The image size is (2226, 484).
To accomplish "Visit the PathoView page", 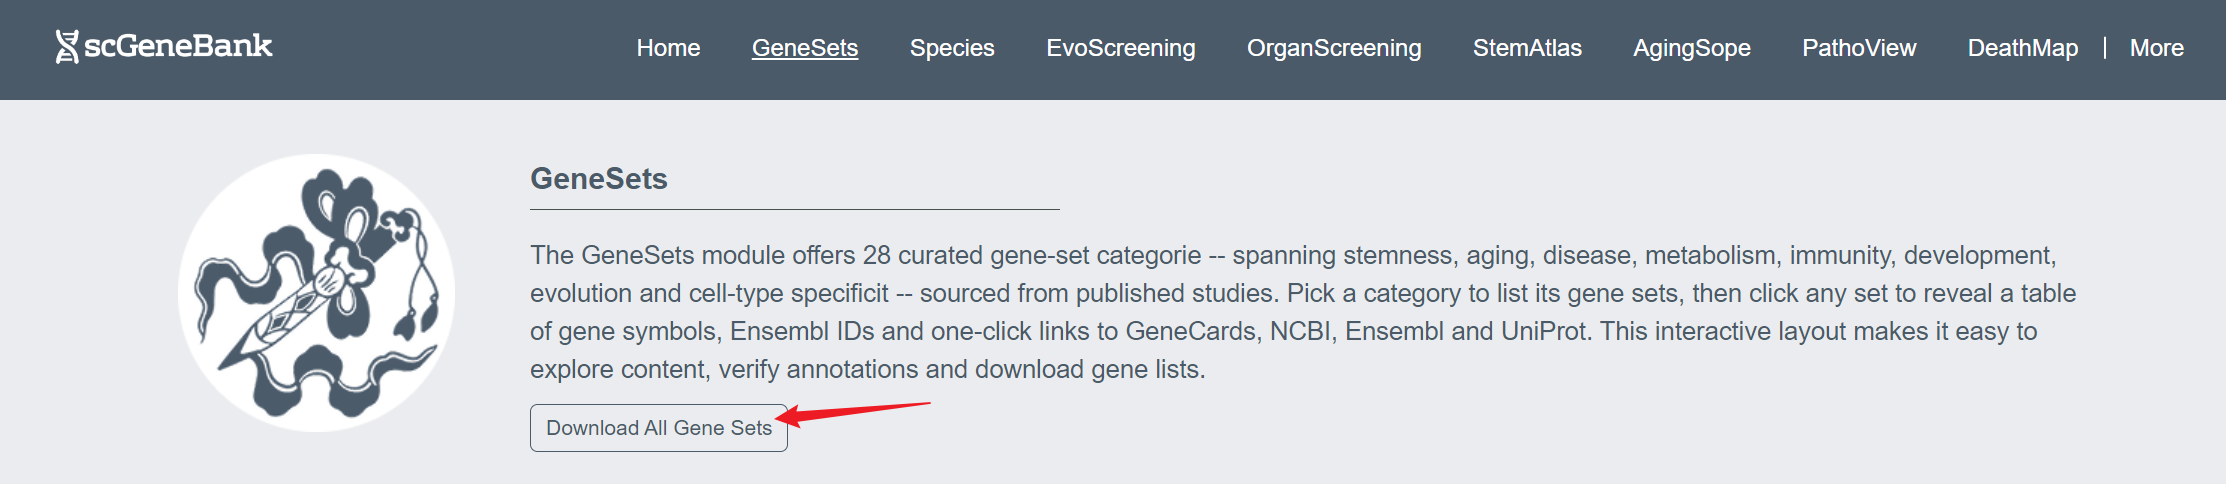I will (x=1859, y=48).
